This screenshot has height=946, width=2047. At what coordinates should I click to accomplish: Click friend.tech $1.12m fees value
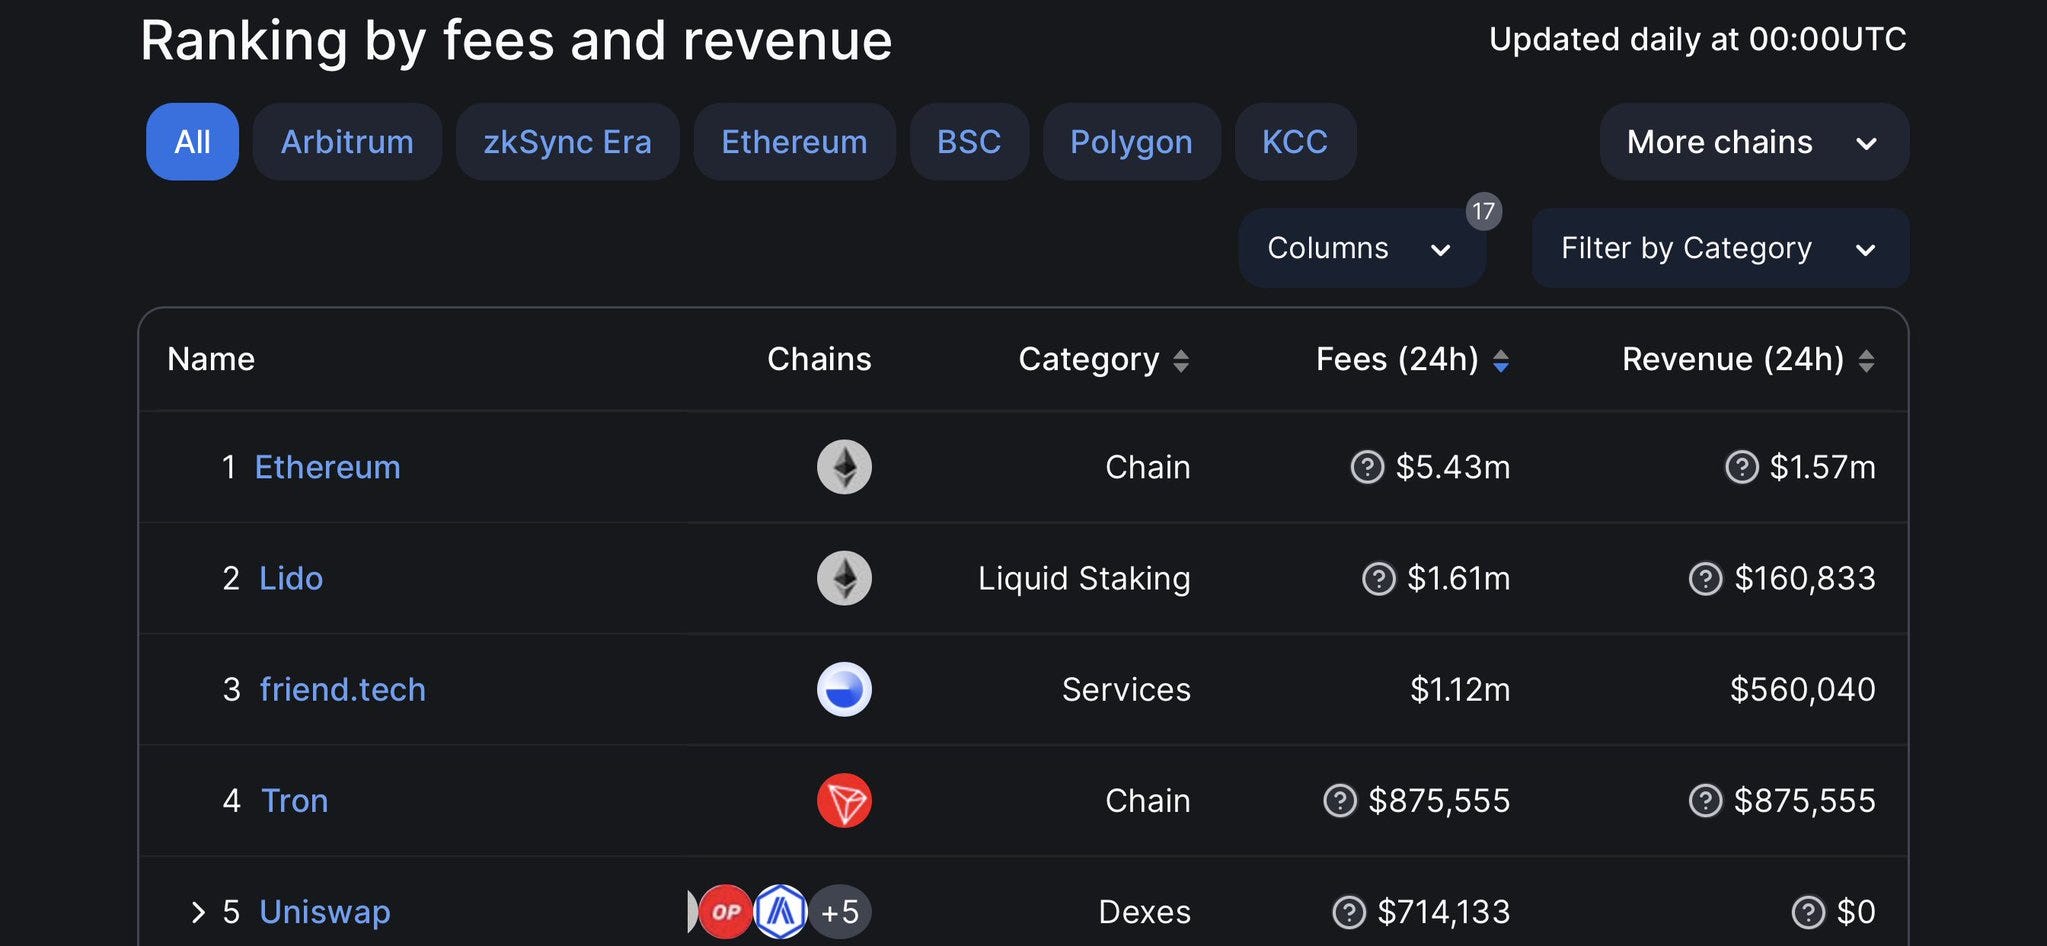click(x=1459, y=689)
